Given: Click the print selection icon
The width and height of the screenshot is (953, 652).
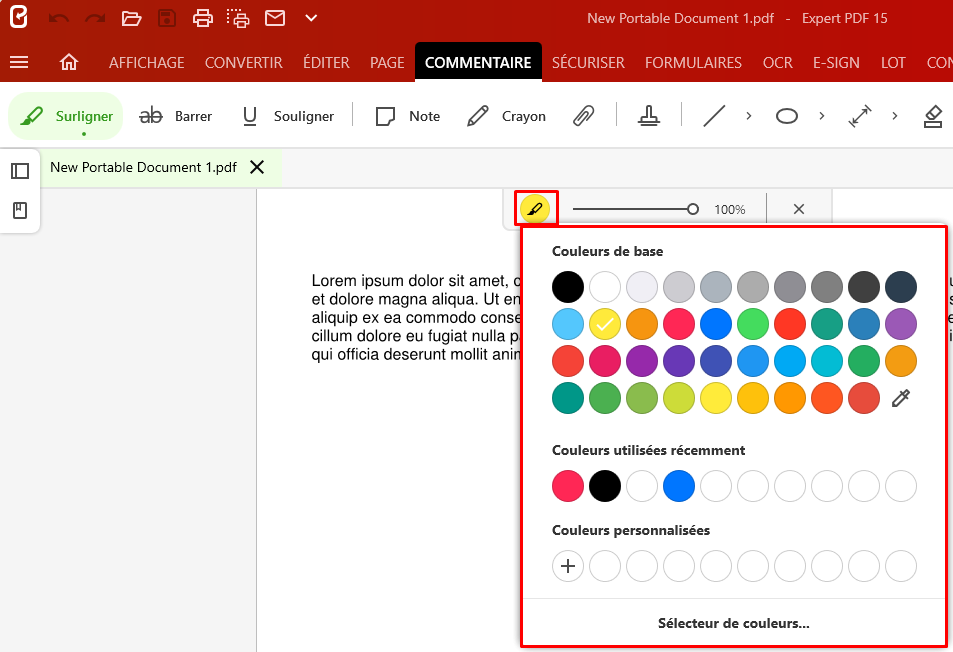Looking at the screenshot, I should 238,18.
